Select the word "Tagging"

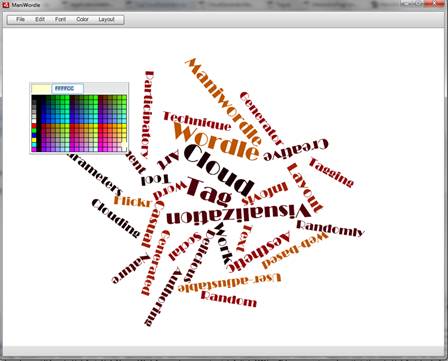coord(331,172)
